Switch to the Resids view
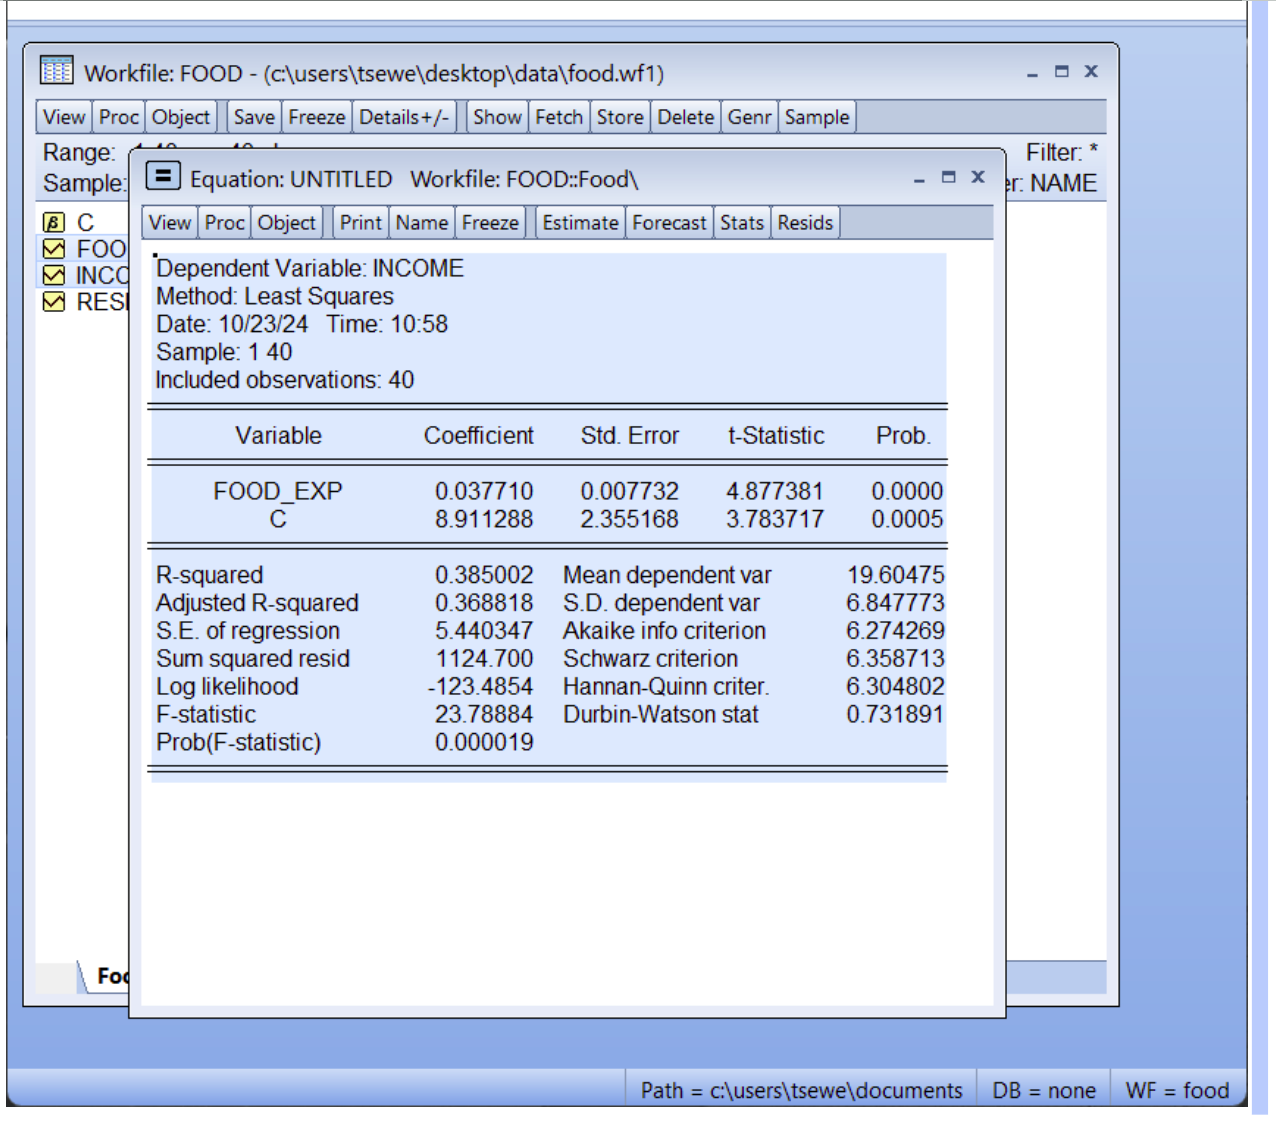This screenshot has height=1131, width=1276. (x=805, y=223)
